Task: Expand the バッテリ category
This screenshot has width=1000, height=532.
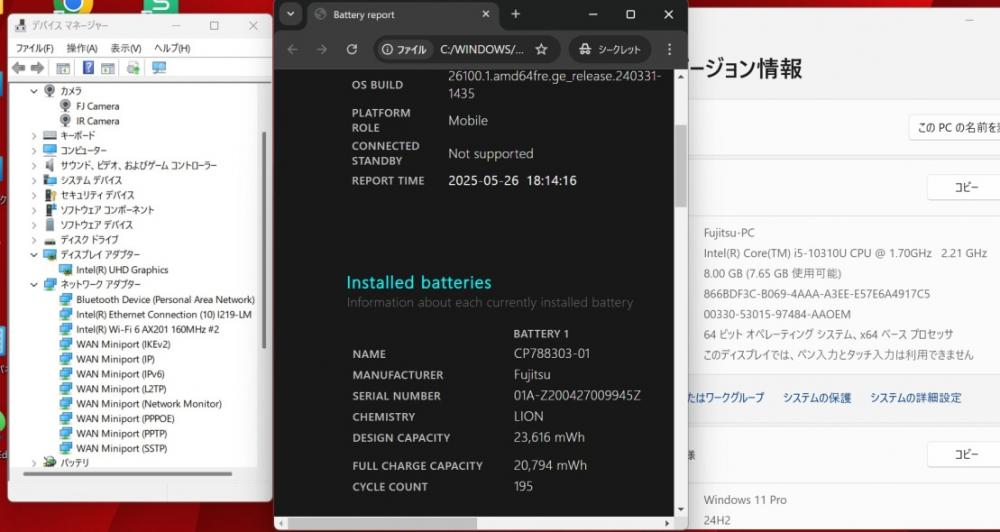Action: [x=34, y=463]
